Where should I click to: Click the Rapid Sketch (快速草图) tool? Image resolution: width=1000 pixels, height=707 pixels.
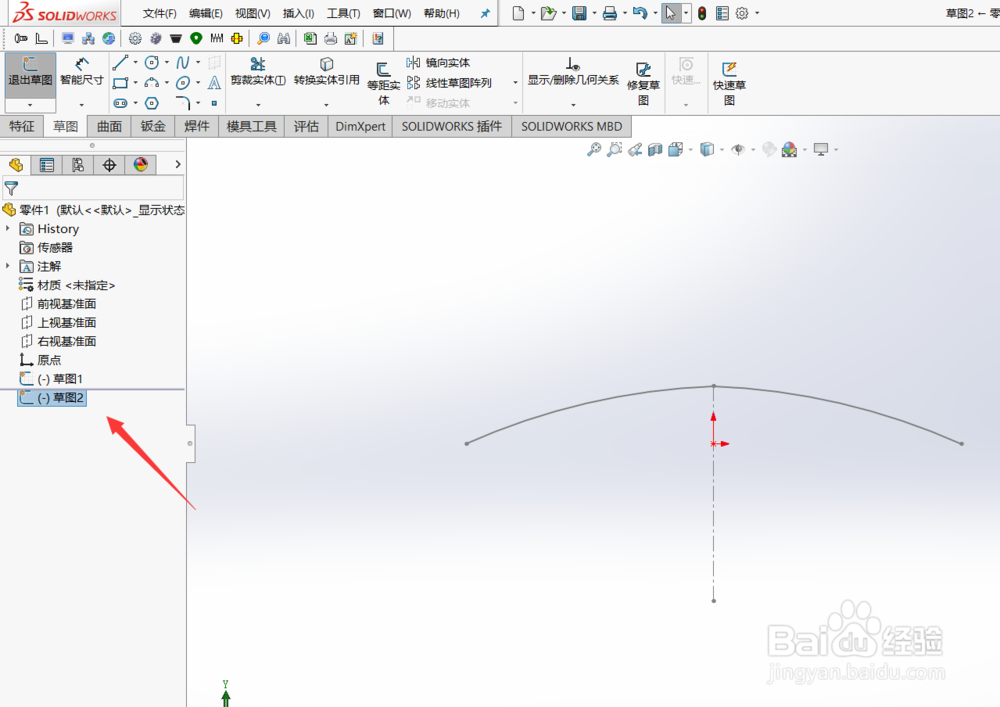click(x=729, y=83)
